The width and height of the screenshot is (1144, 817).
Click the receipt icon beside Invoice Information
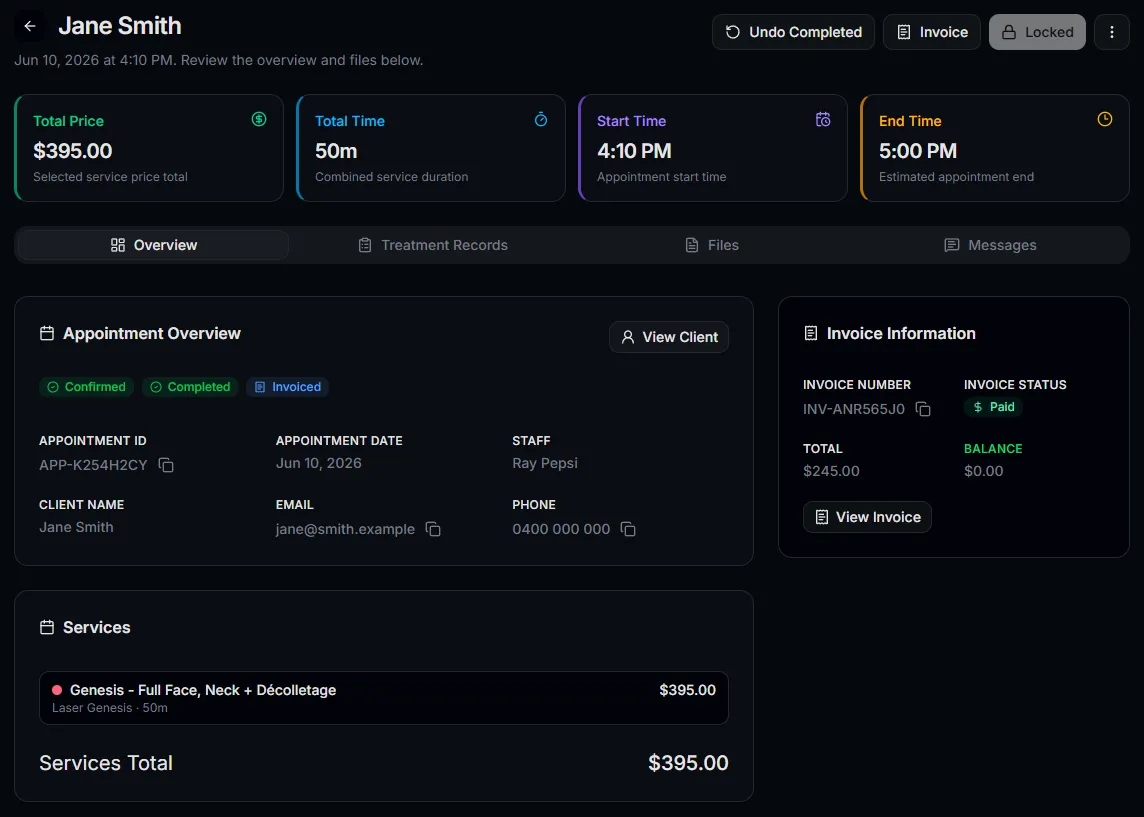[x=811, y=333]
